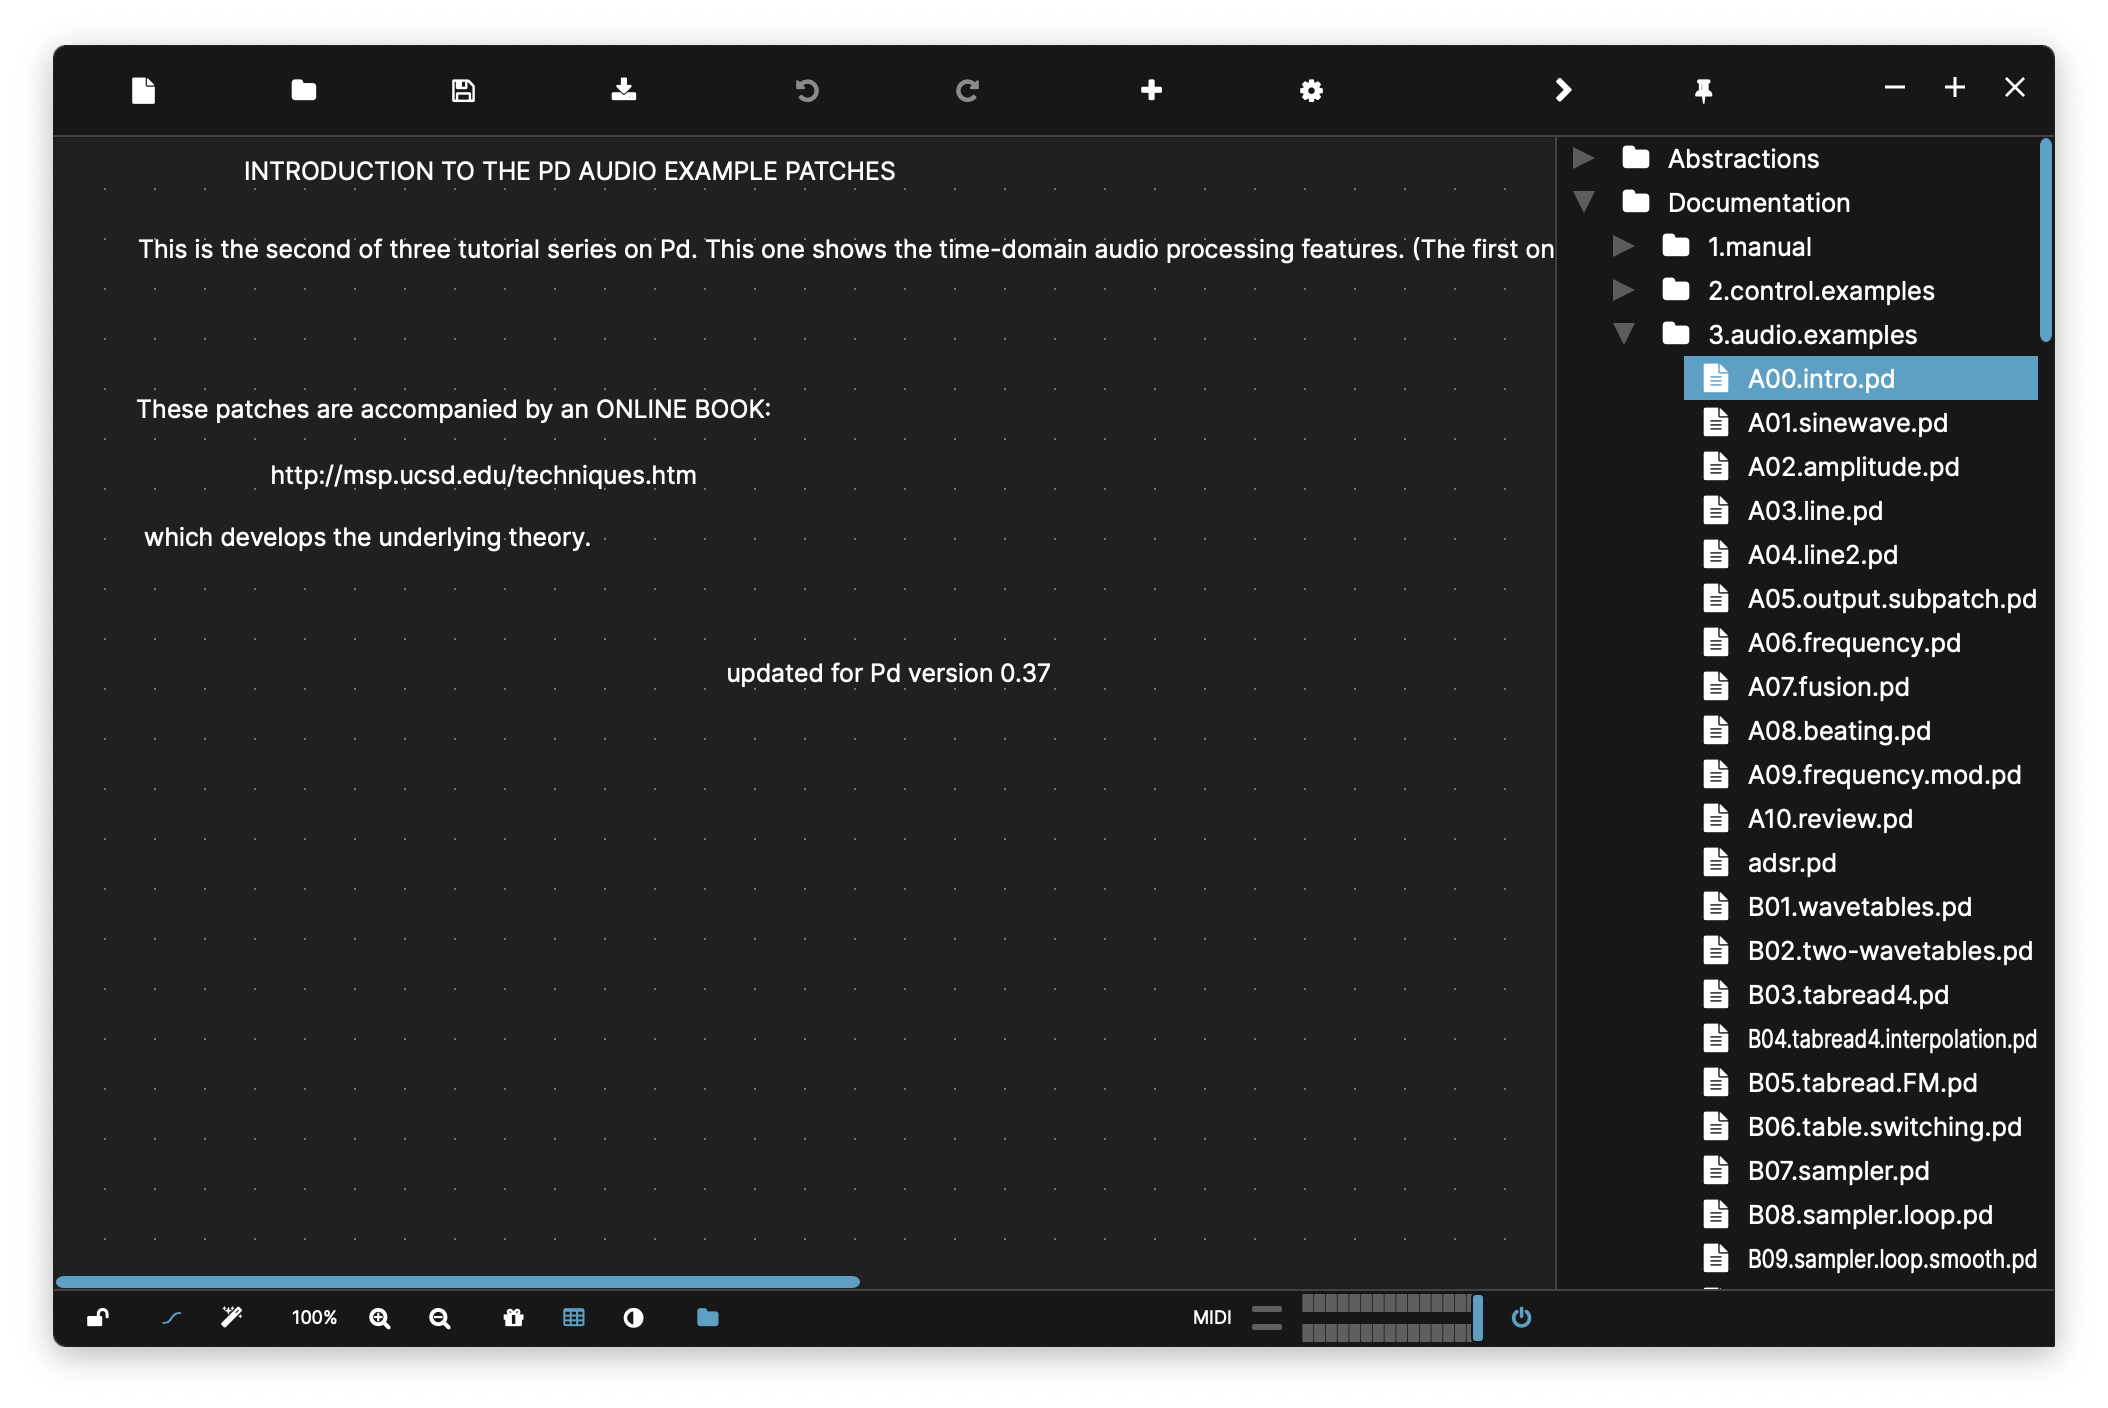
Task: Toggle the canvas grid
Action: click(574, 1318)
